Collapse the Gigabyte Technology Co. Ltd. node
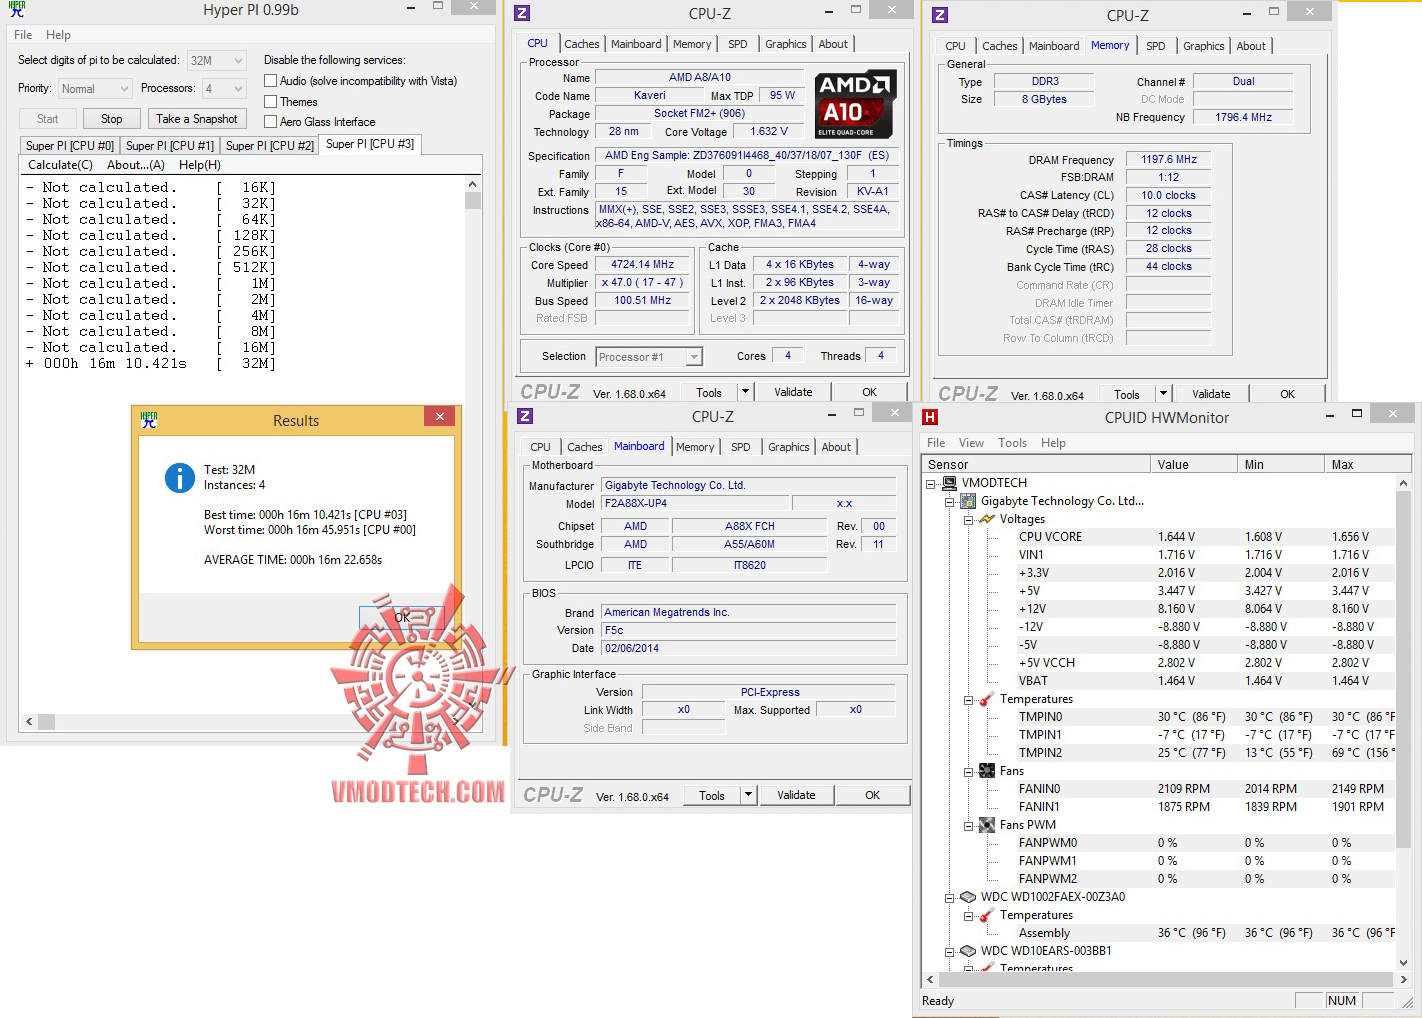This screenshot has height=1018, width=1422. click(x=950, y=501)
